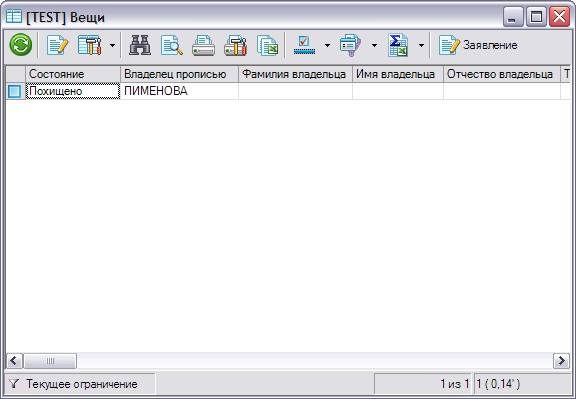This screenshot has width=576, height=399.
Task: Toggle the checkbox in Похищено row
Action: (15, 91)
